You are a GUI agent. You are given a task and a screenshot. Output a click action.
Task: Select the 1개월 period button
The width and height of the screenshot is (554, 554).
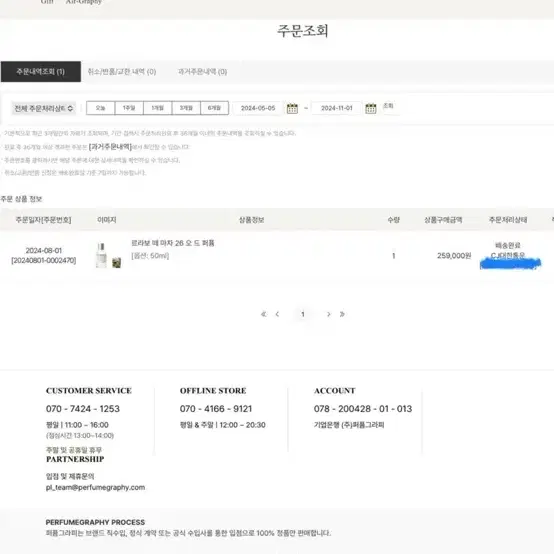158,108
